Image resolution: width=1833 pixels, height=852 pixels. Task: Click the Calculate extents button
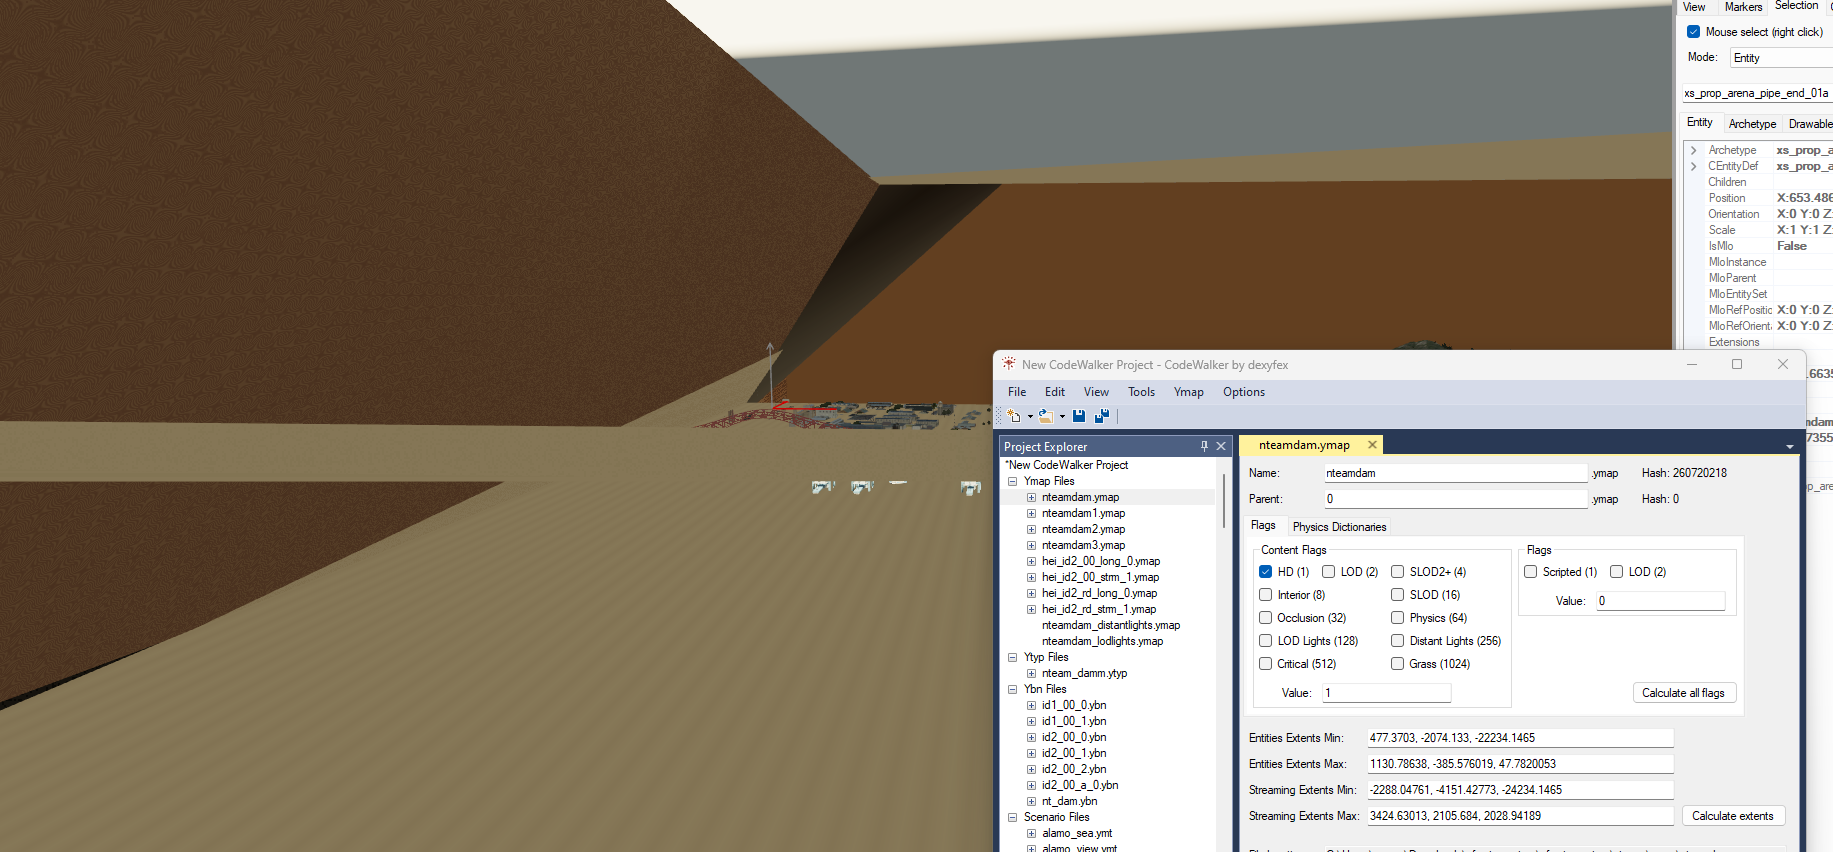1732,816
